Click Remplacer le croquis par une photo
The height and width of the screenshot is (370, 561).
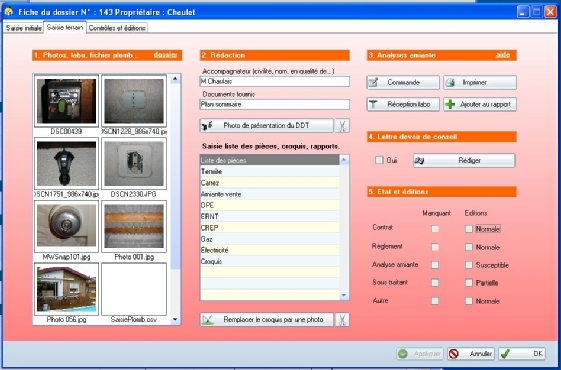coord(267,320)
